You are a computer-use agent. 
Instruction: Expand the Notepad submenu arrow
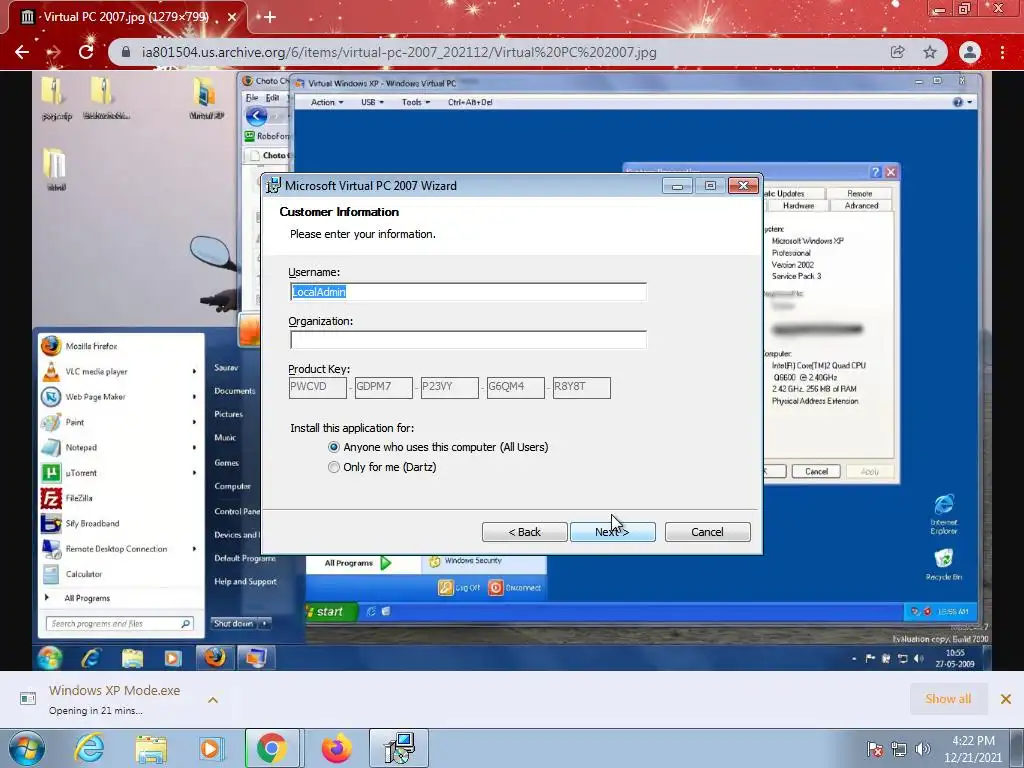tap(194, 448)
